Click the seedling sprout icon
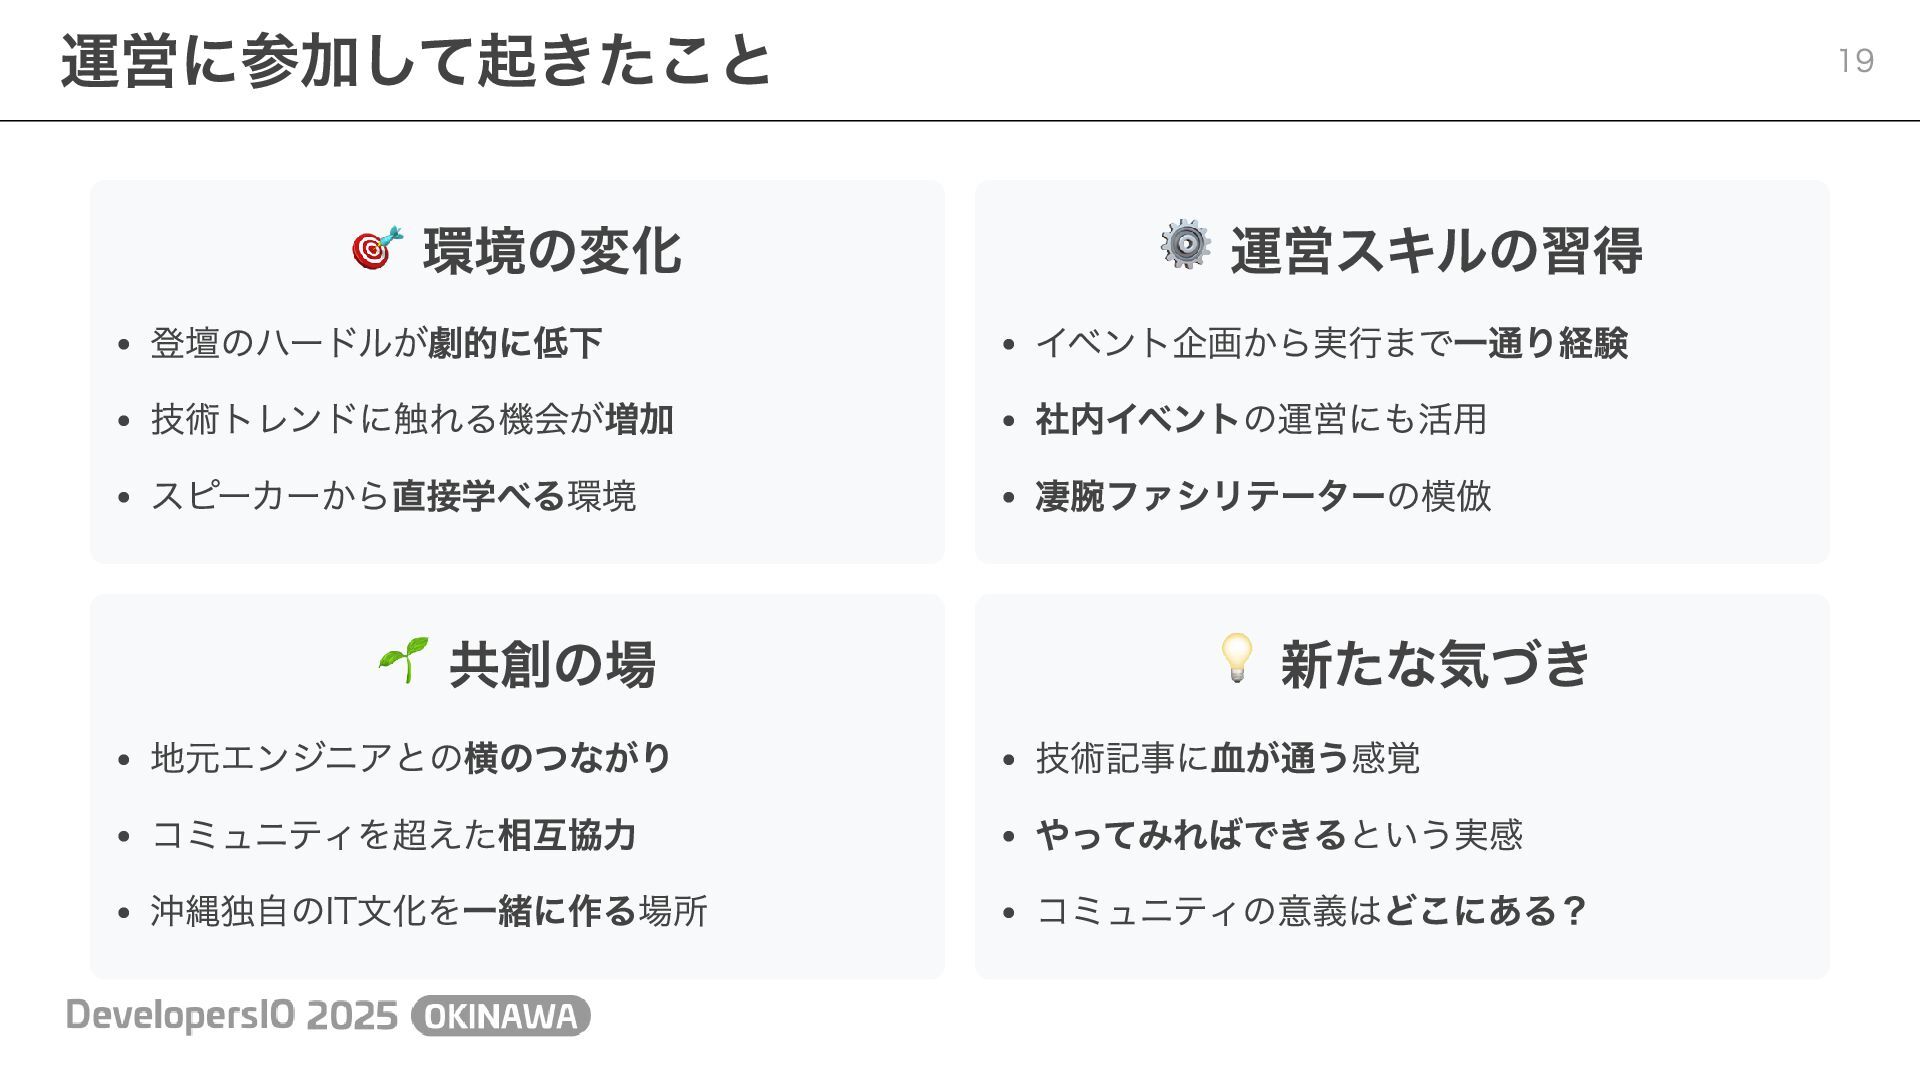Viewport: 1920px width, 1080px height. 404,660
